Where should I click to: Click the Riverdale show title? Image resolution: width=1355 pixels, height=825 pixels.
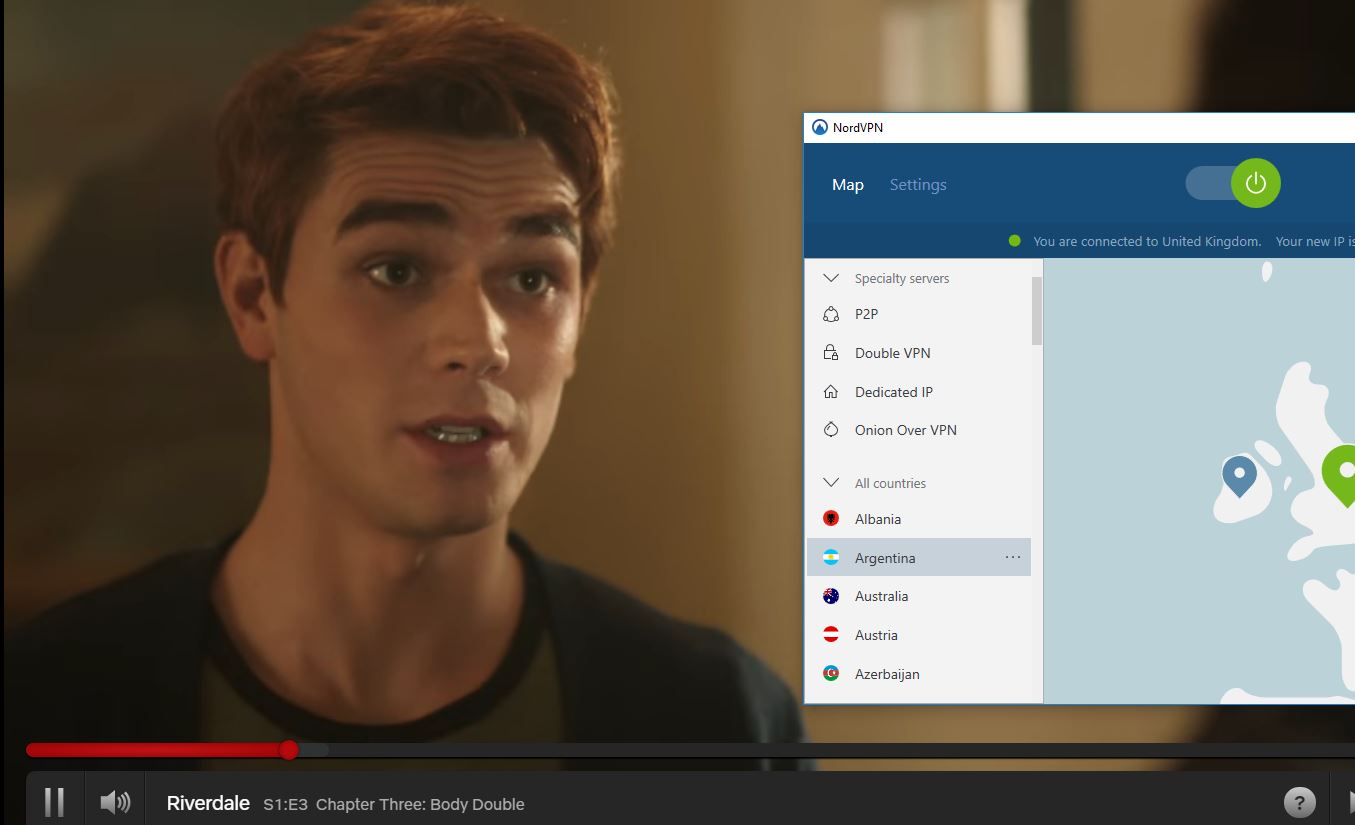click(208, 803)
